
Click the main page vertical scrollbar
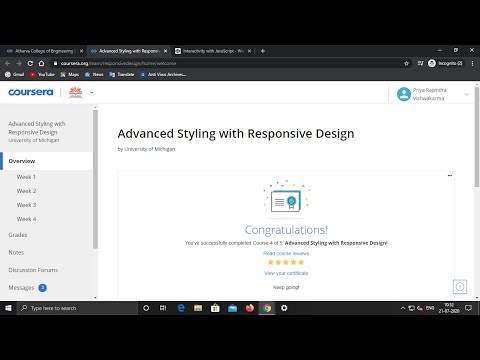(x=477, y=137)
